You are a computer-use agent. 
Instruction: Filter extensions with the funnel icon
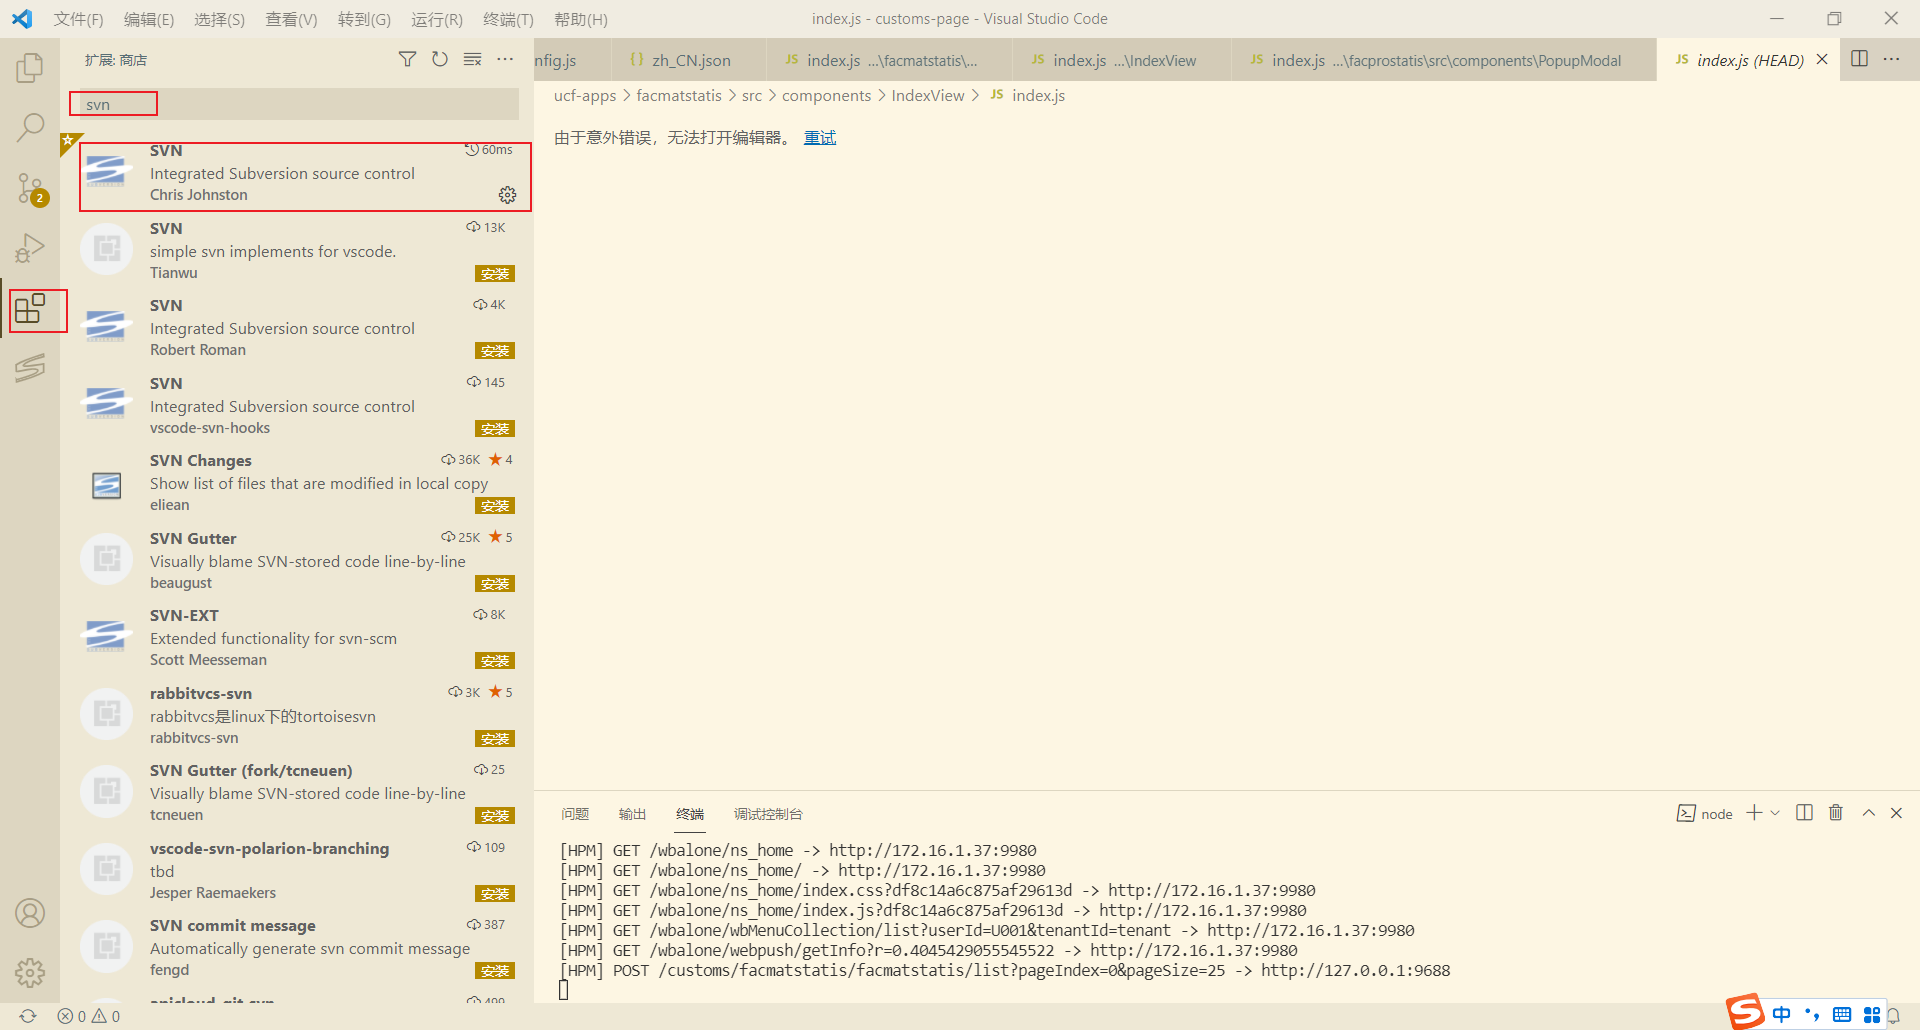click(407, 60)
